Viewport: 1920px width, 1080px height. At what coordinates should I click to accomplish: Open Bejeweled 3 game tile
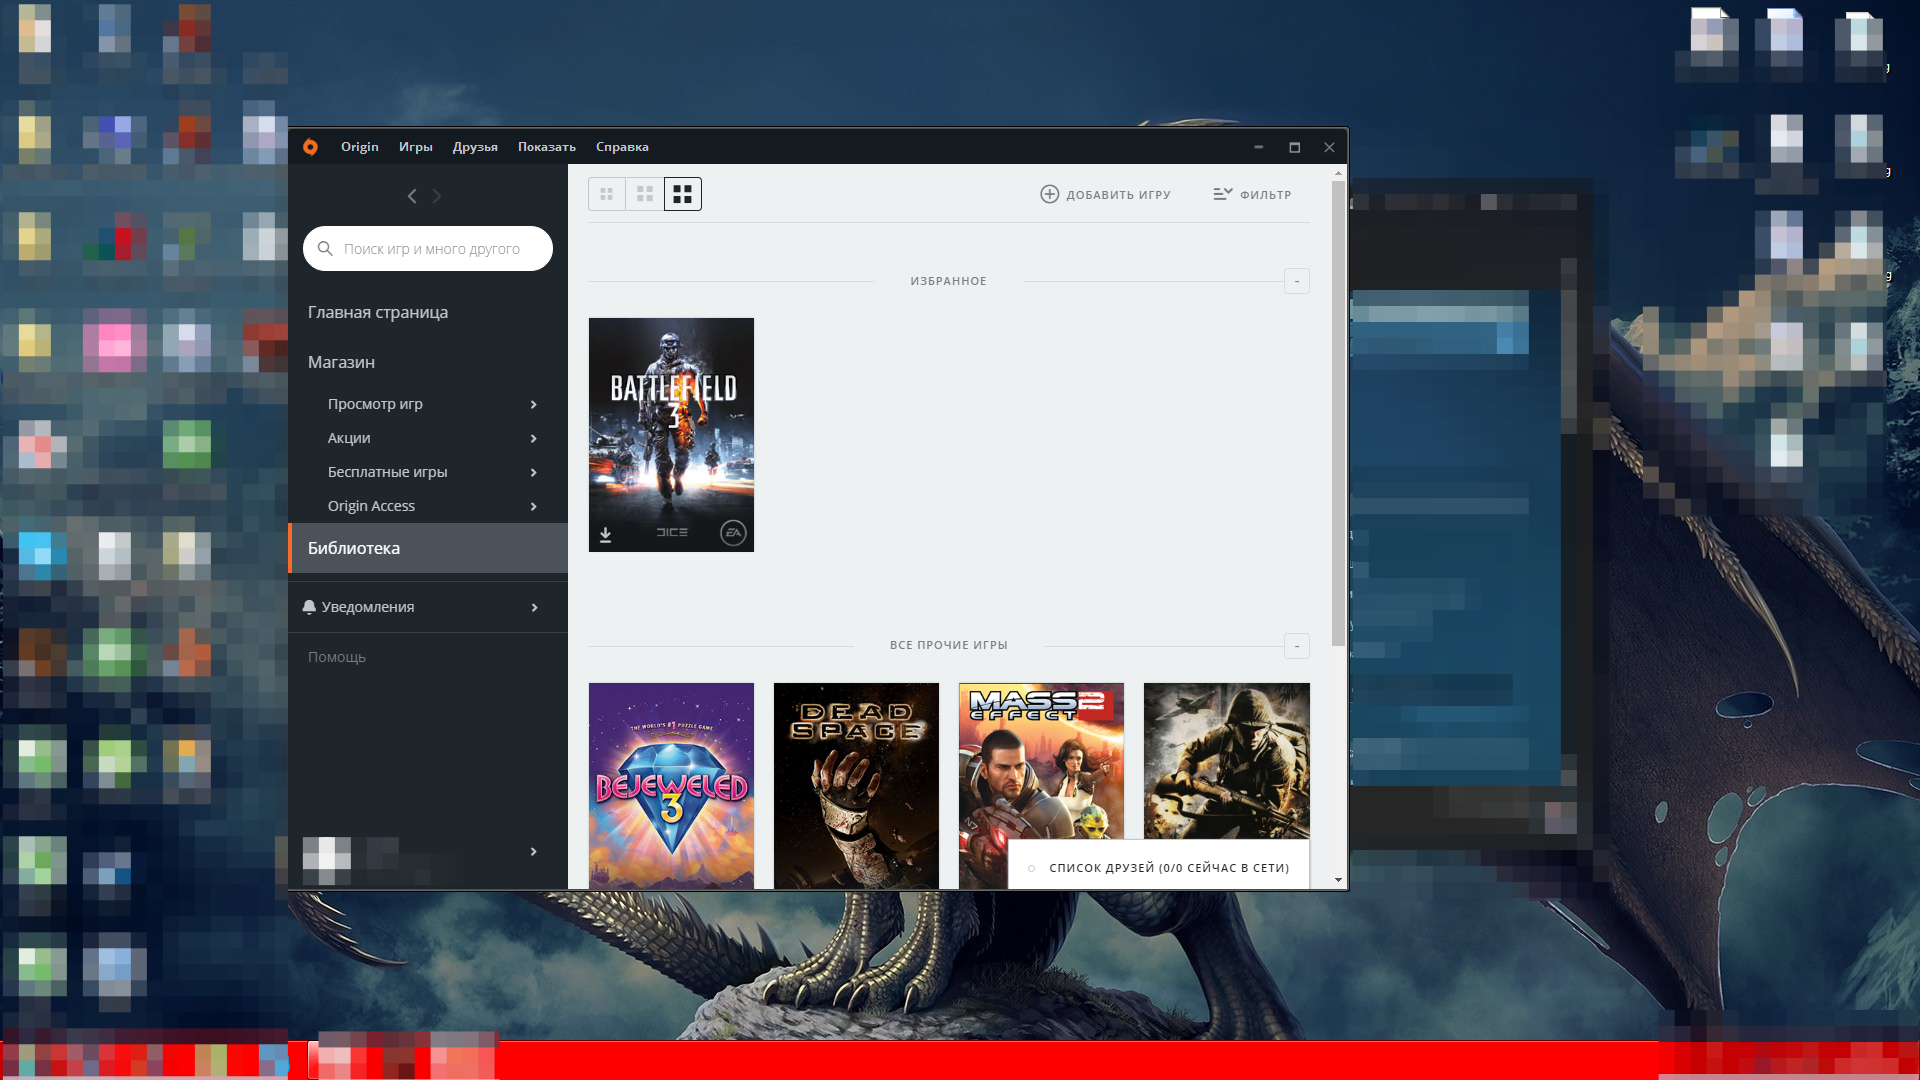pos(671,786)
